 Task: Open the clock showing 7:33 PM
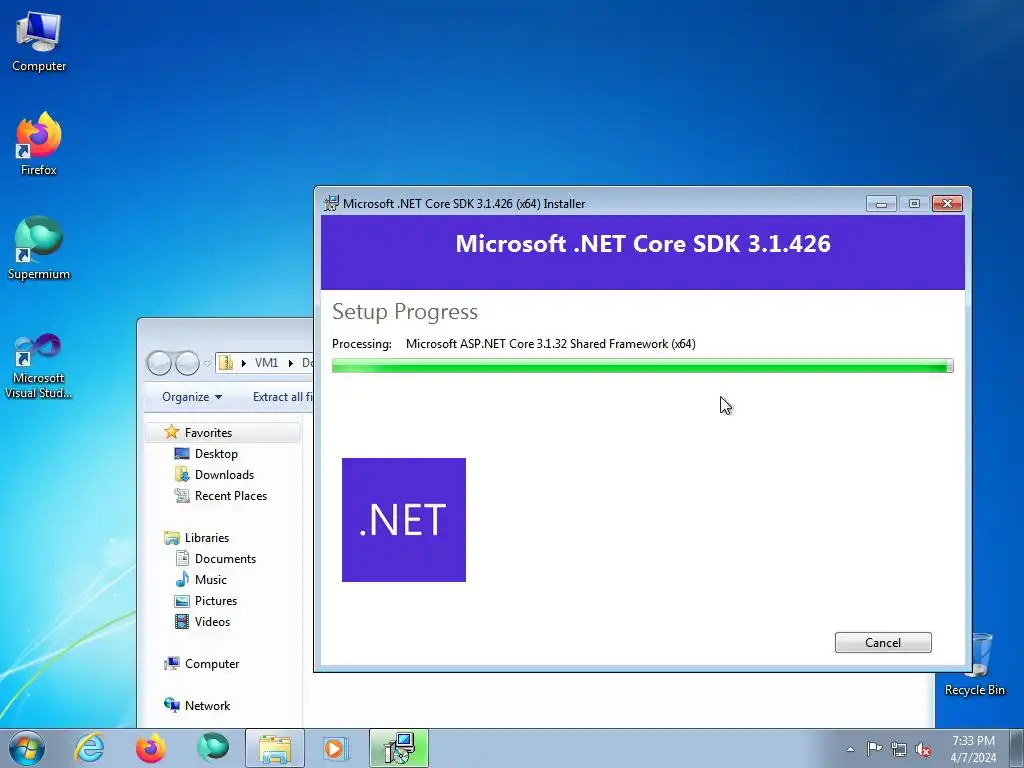click(973, 749)
